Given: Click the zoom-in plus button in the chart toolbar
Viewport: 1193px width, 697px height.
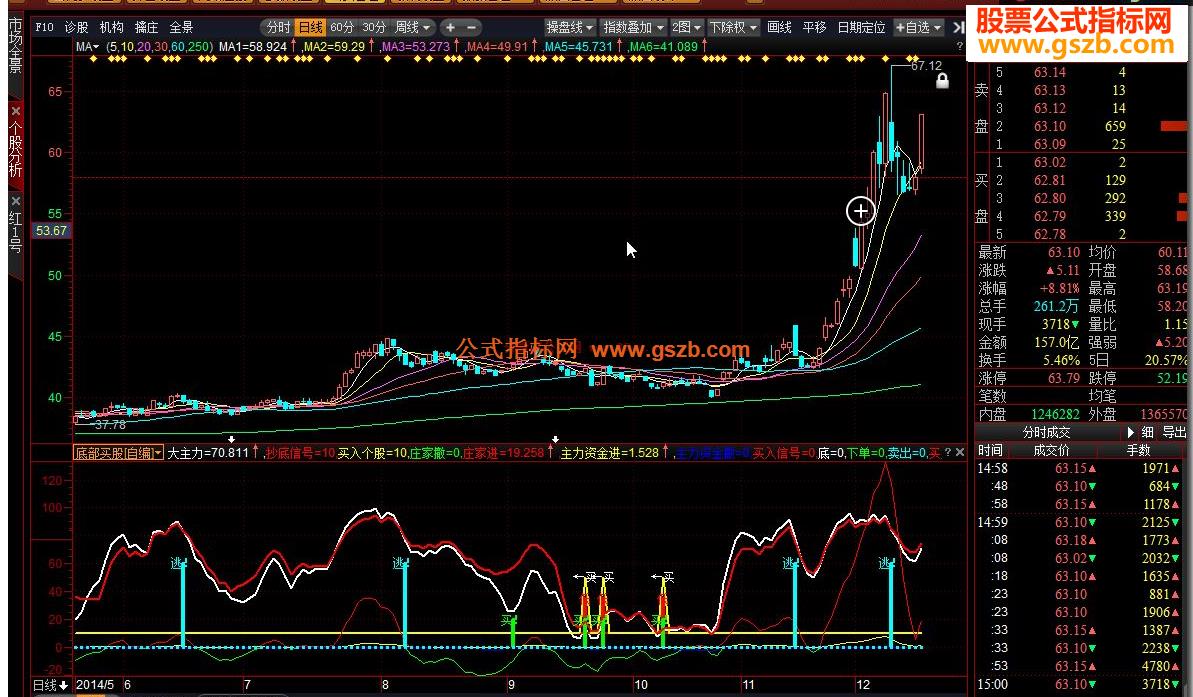Looking at the screenshot, I should pos(450,28).
